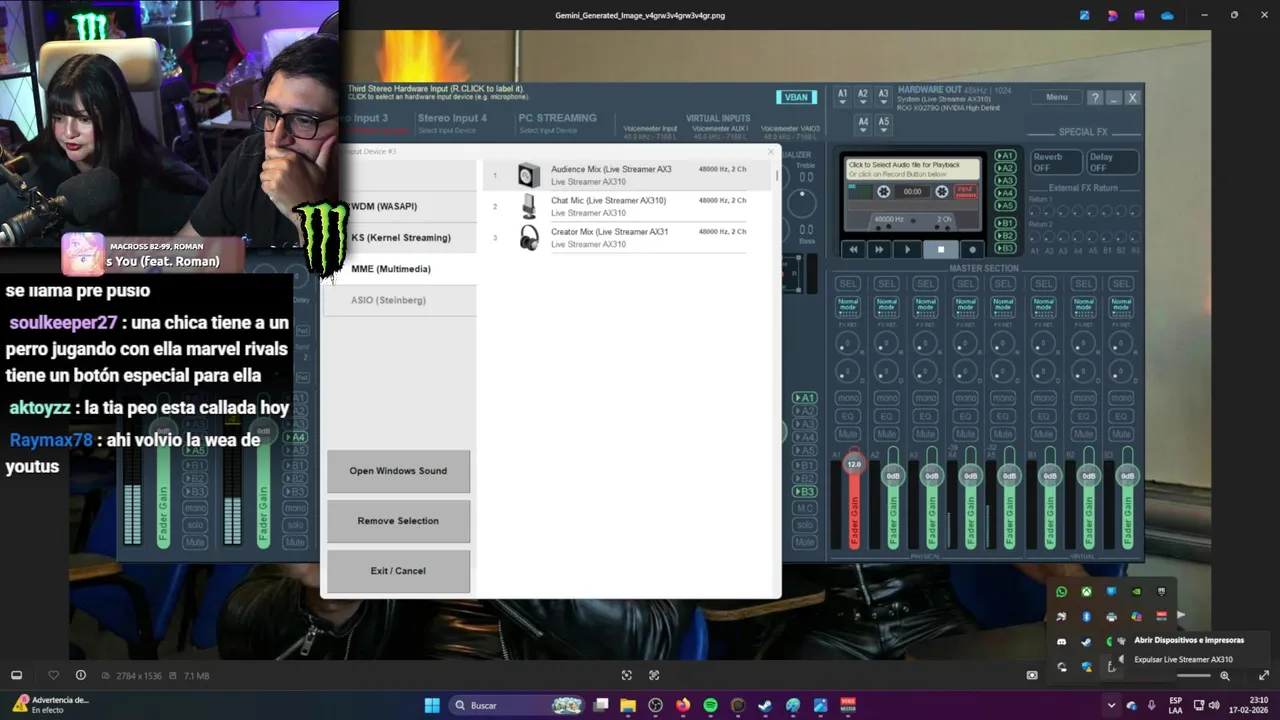Open Hardware Out A1 device dropdown
This screenshot has height=720, width=1280.
click(x=842, y=97)
